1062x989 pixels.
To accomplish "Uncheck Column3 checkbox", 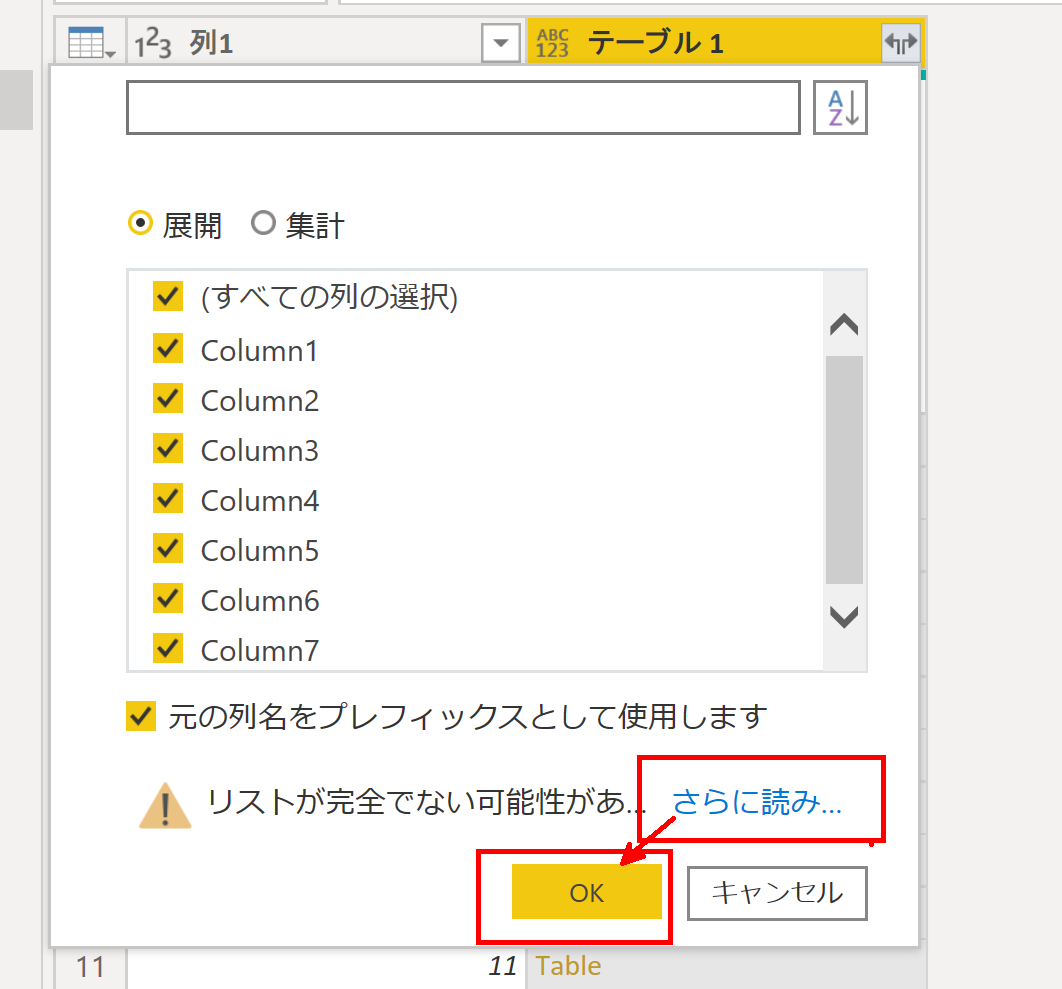I will coord(167,448).
